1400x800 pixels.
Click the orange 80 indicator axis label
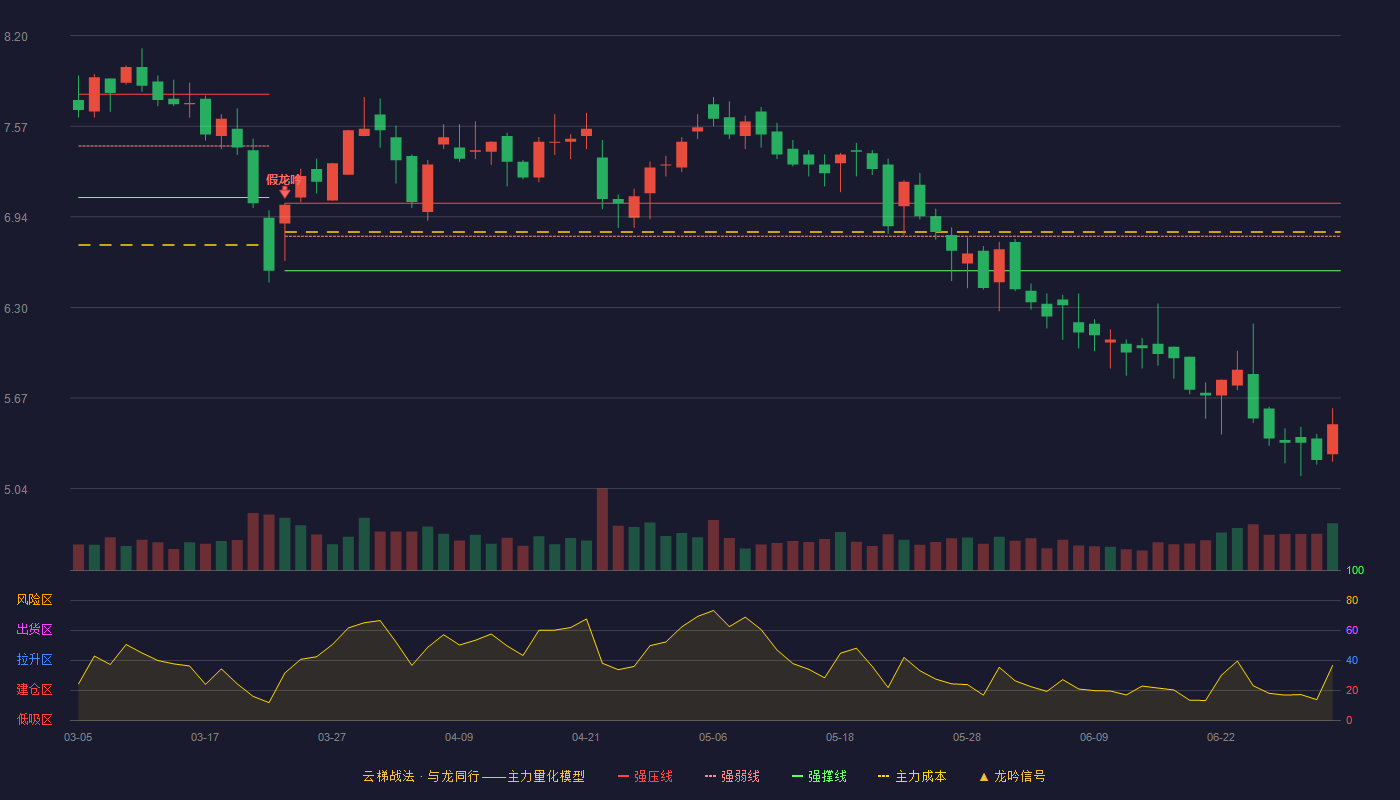click(x=1352, y=601)
